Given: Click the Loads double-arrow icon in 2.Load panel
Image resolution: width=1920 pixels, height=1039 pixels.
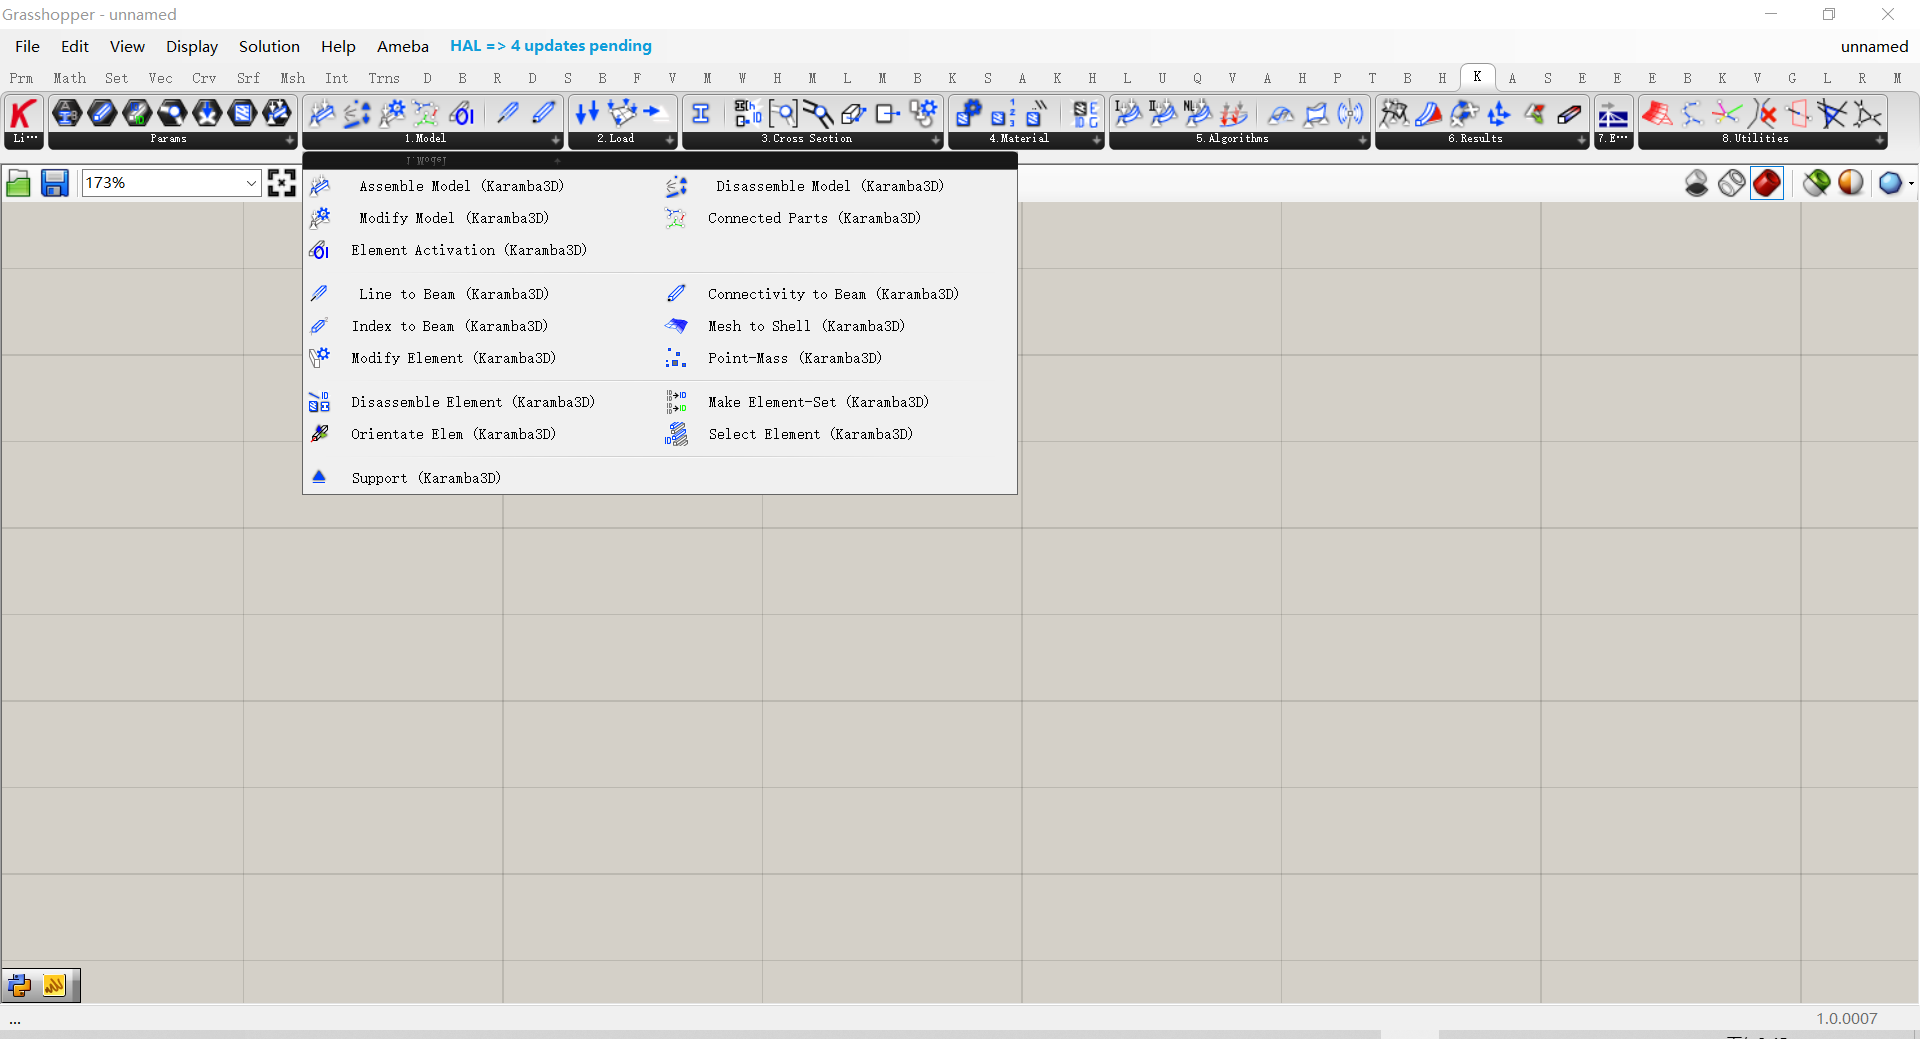Looking at the screenshot, I should [587, 113].
